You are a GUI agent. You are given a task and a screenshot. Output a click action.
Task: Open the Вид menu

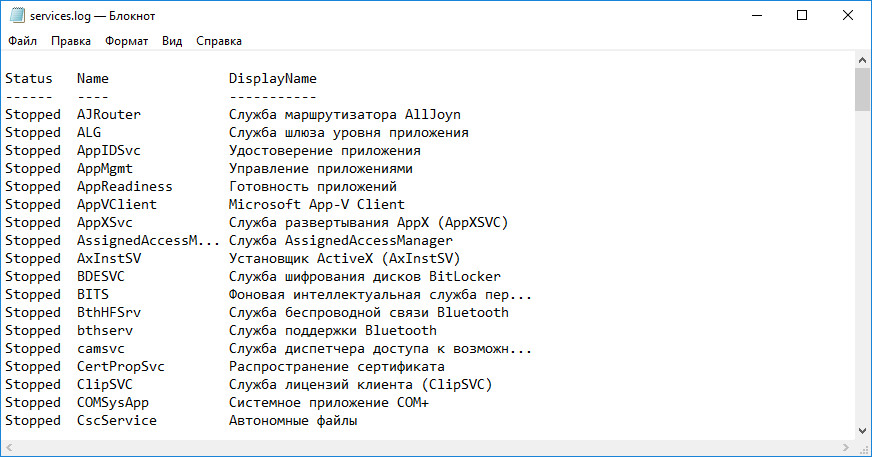click(172, 41)
